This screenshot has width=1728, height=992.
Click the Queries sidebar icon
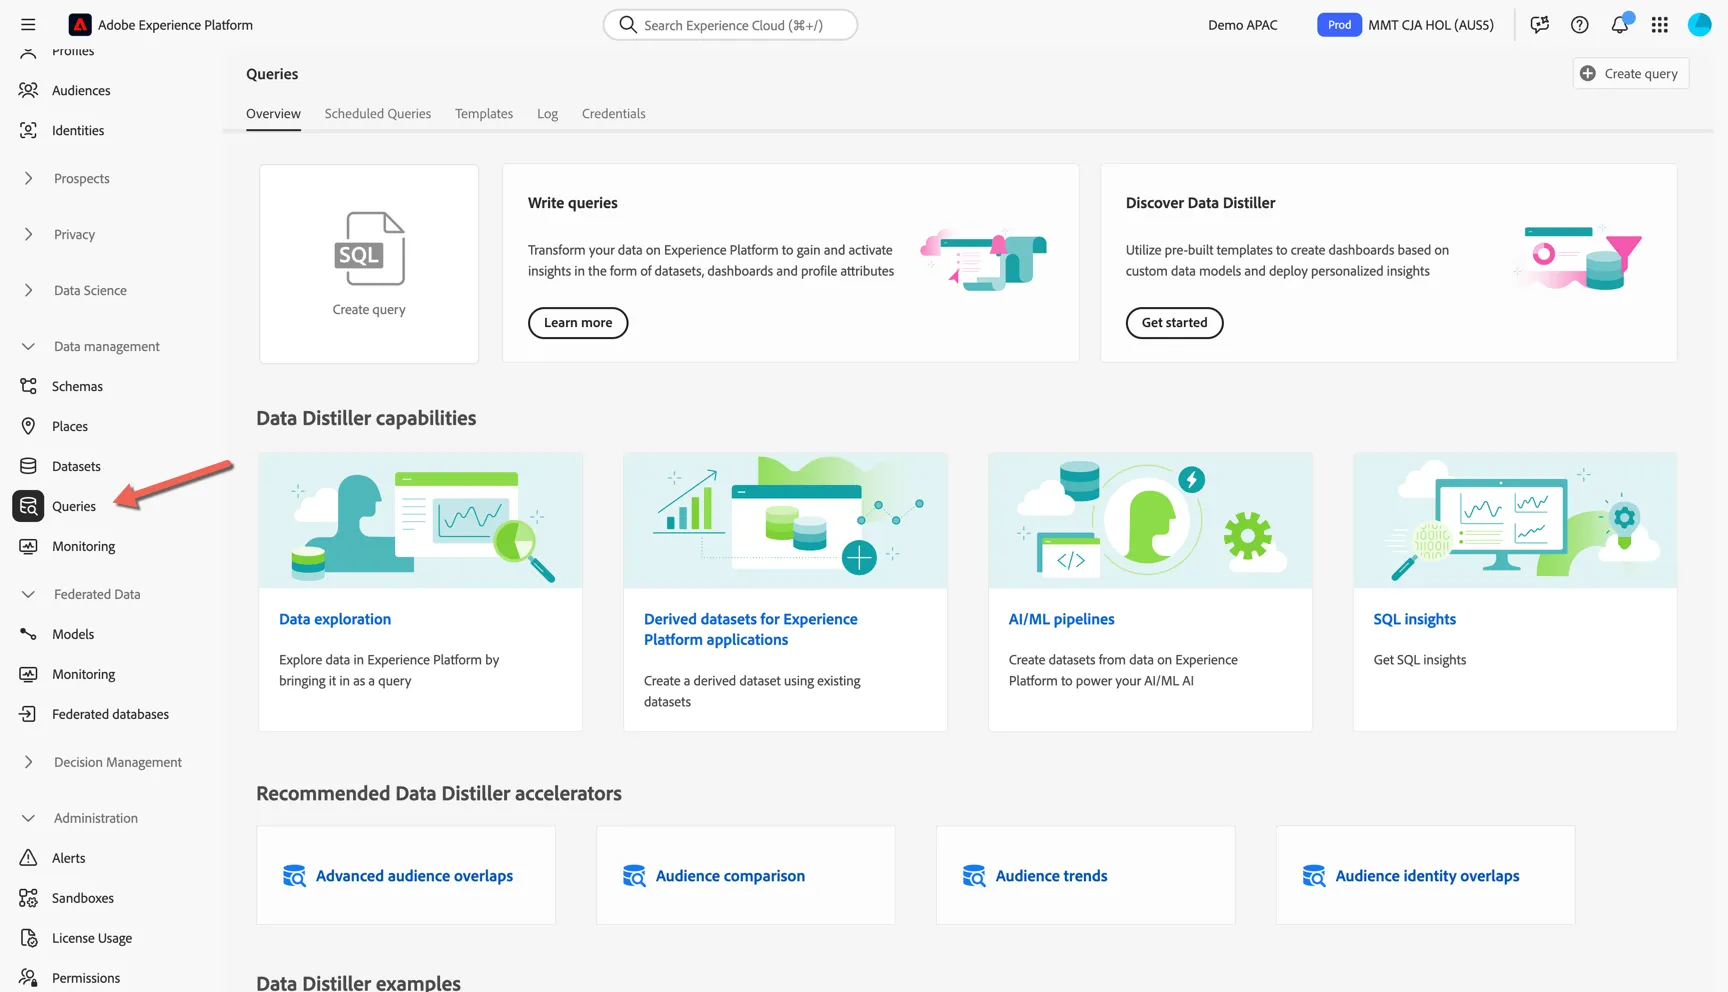tap(28, 506)
